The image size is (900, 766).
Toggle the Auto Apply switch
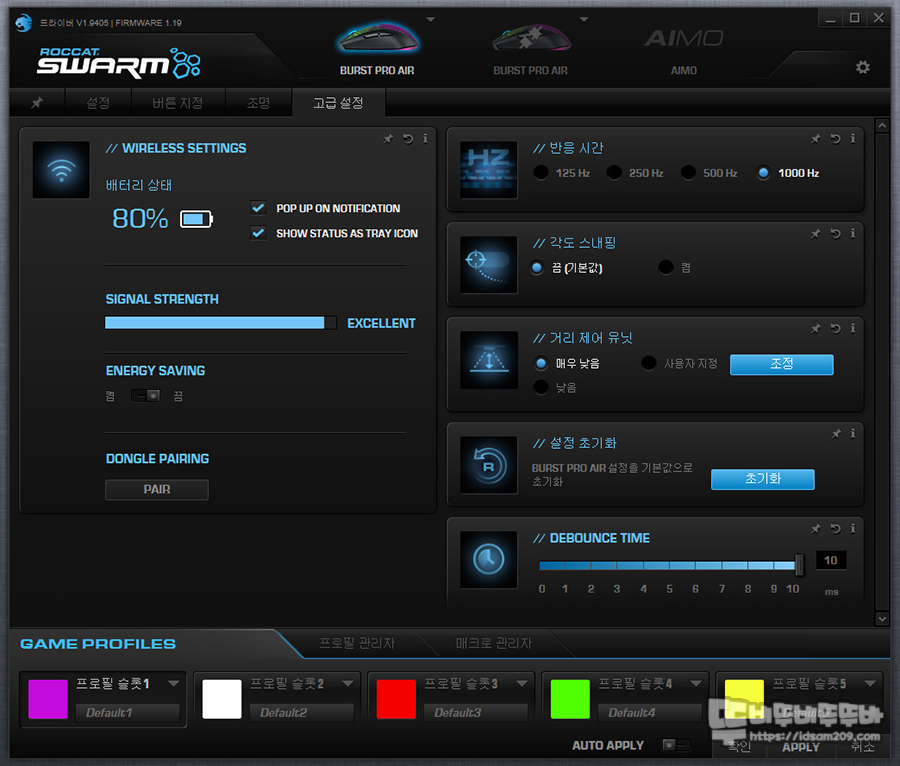(676, 745)
